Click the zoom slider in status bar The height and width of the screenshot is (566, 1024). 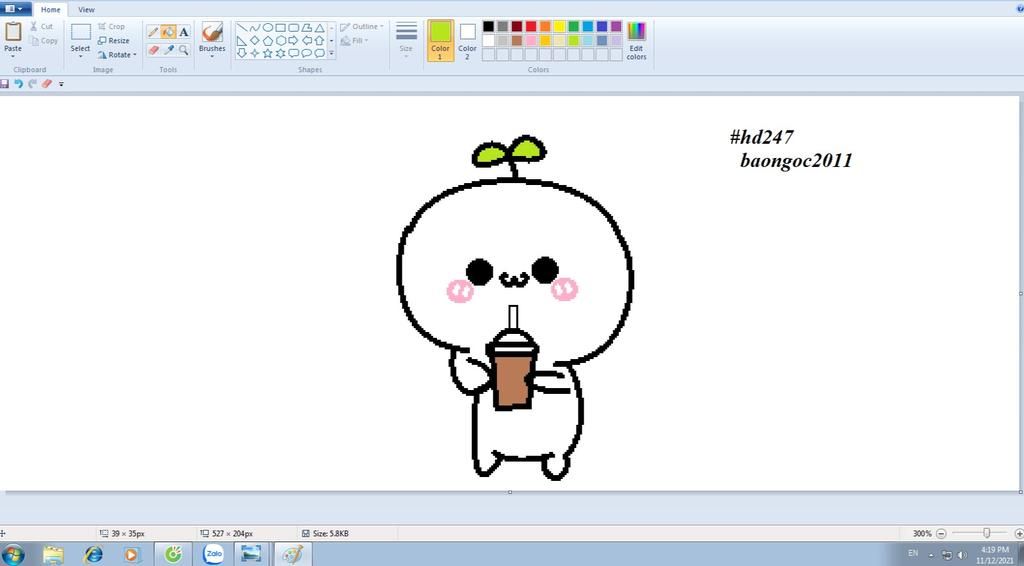point(987,533)
